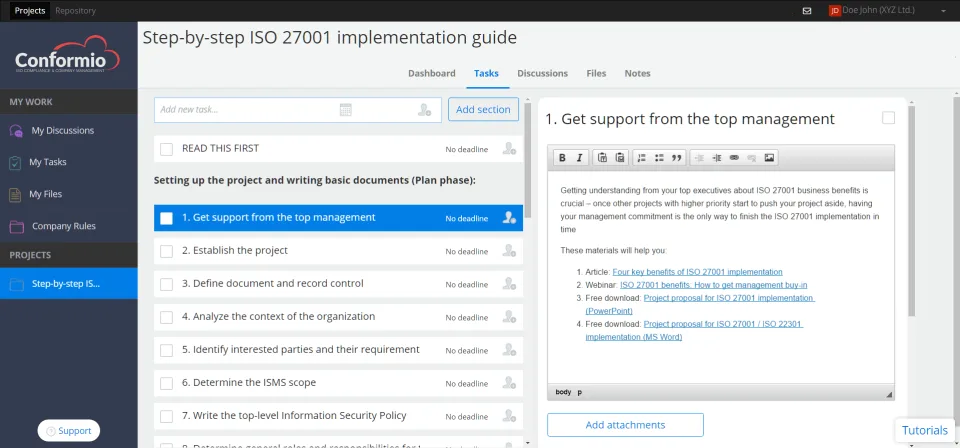Image resolution: width=960 pixels, height=448 pixels.
Task: Insert block quote in editor
Action: pyautogui.click(x=677, y=158)
